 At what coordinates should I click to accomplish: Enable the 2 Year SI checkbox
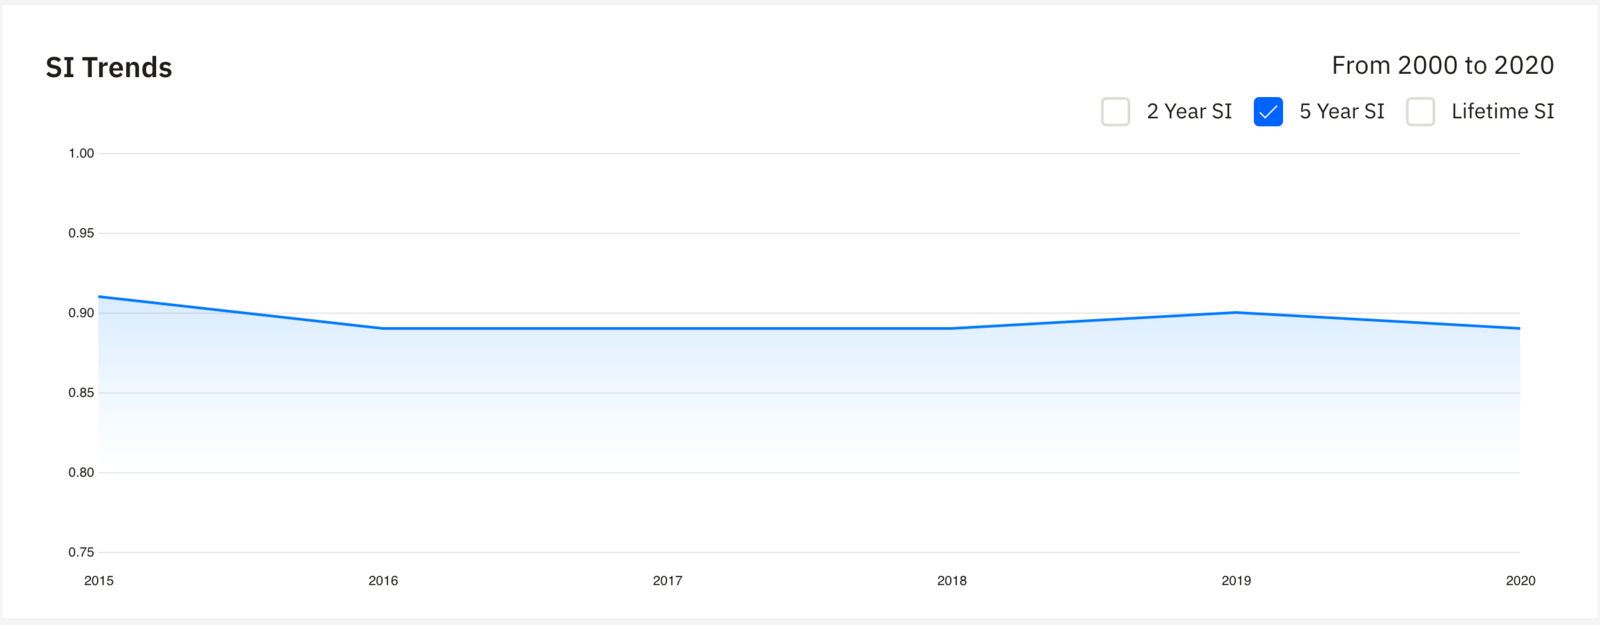pyautogui.click(x=1115, y=112)
